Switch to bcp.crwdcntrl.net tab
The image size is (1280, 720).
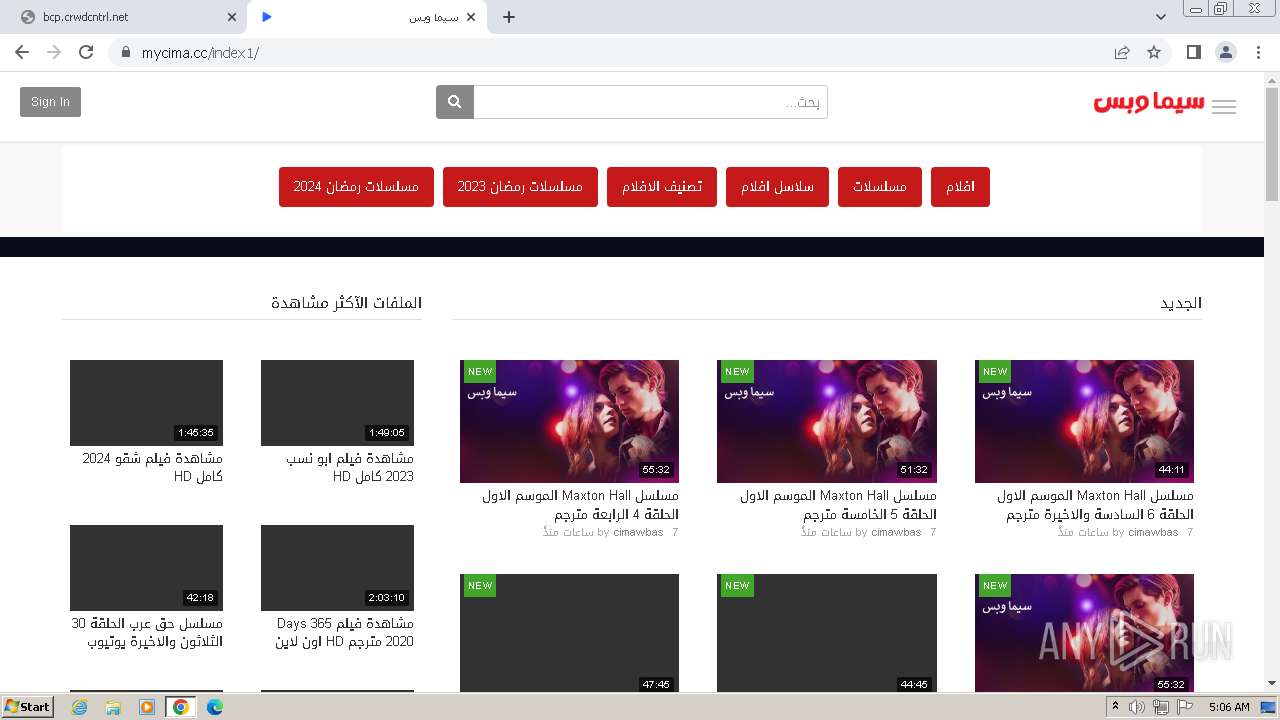point(126,17)
